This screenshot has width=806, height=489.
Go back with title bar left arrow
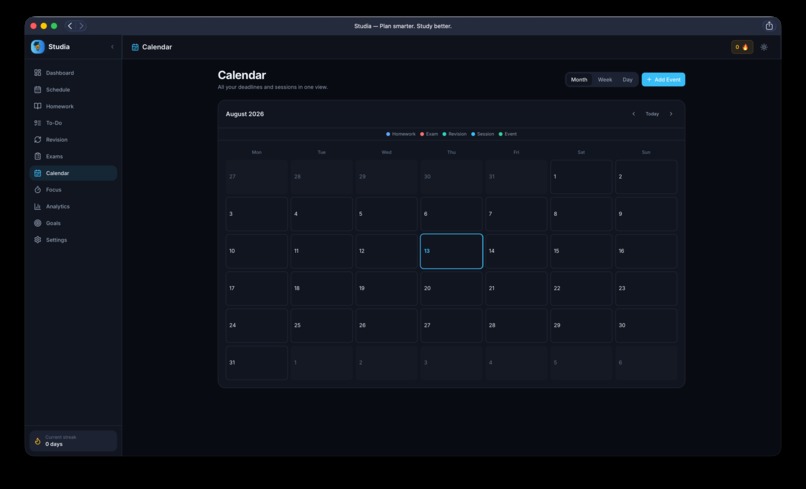tap(70, 26)
